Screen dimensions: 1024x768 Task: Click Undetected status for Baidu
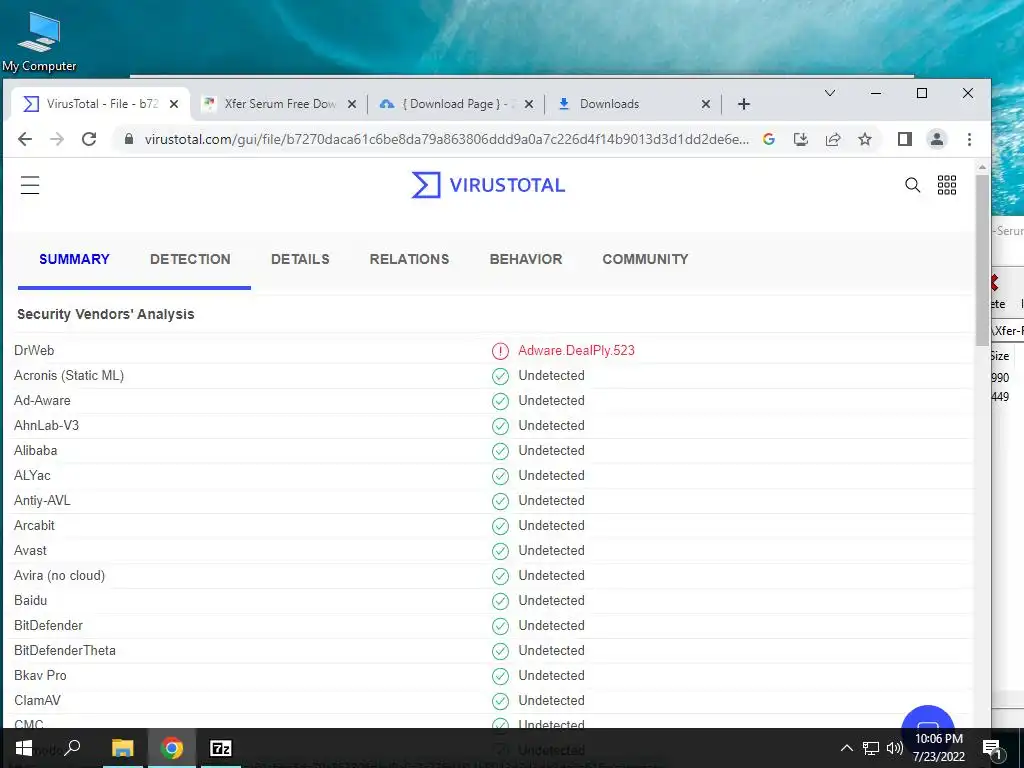pyautogui.click(x=551, y=601)
